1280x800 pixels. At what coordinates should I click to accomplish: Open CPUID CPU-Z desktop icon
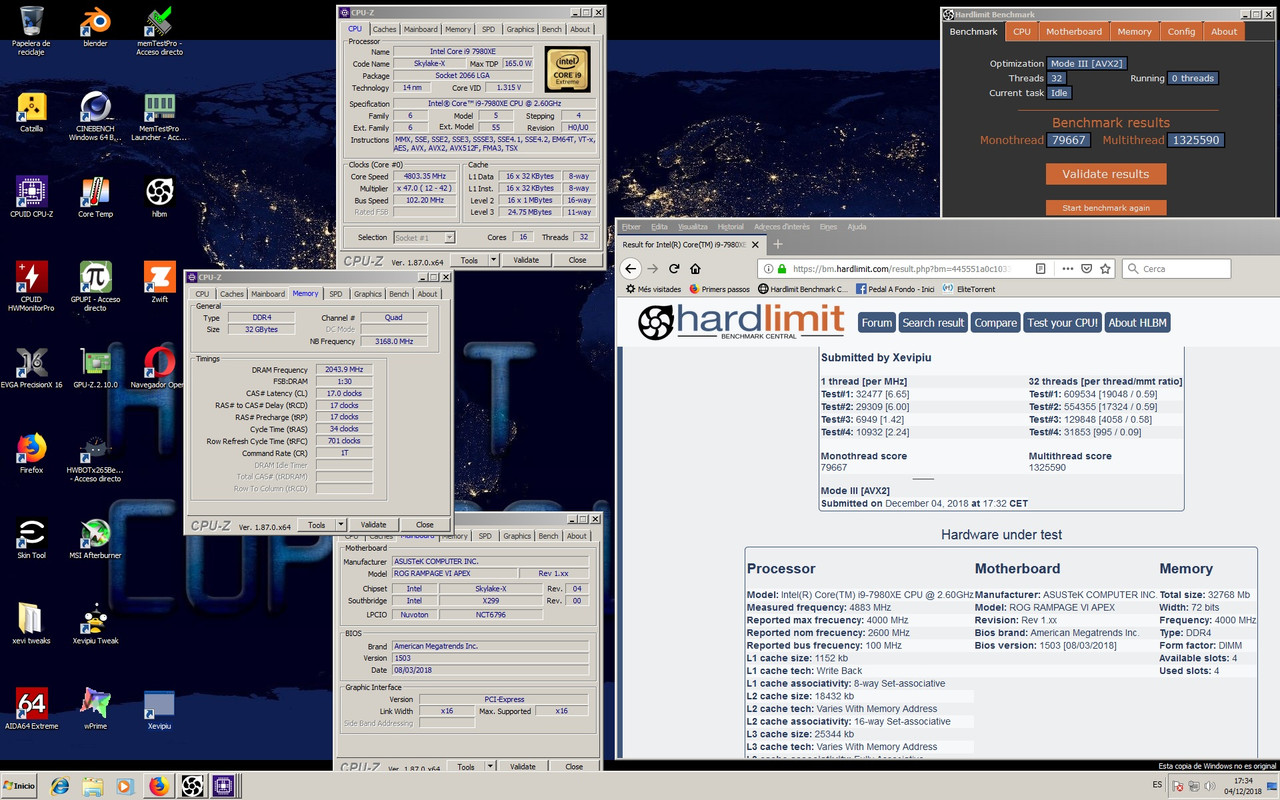click(x=32, y=197)
